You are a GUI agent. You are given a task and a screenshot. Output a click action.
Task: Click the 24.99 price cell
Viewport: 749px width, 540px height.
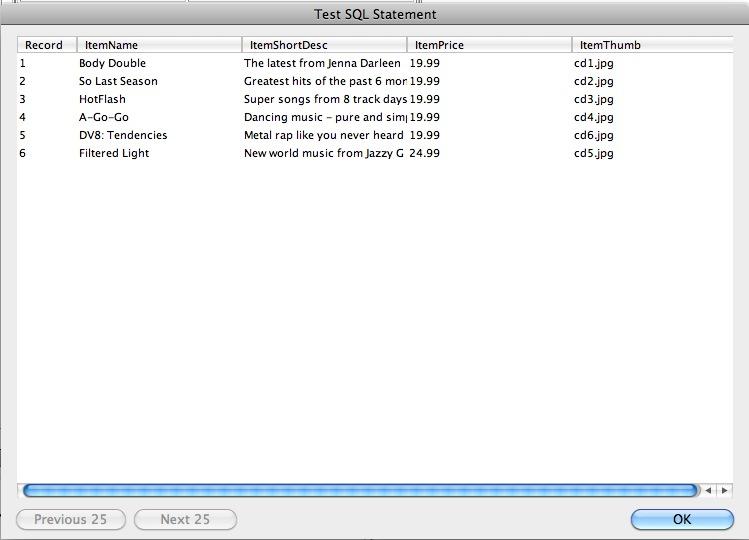coord(424,153)
